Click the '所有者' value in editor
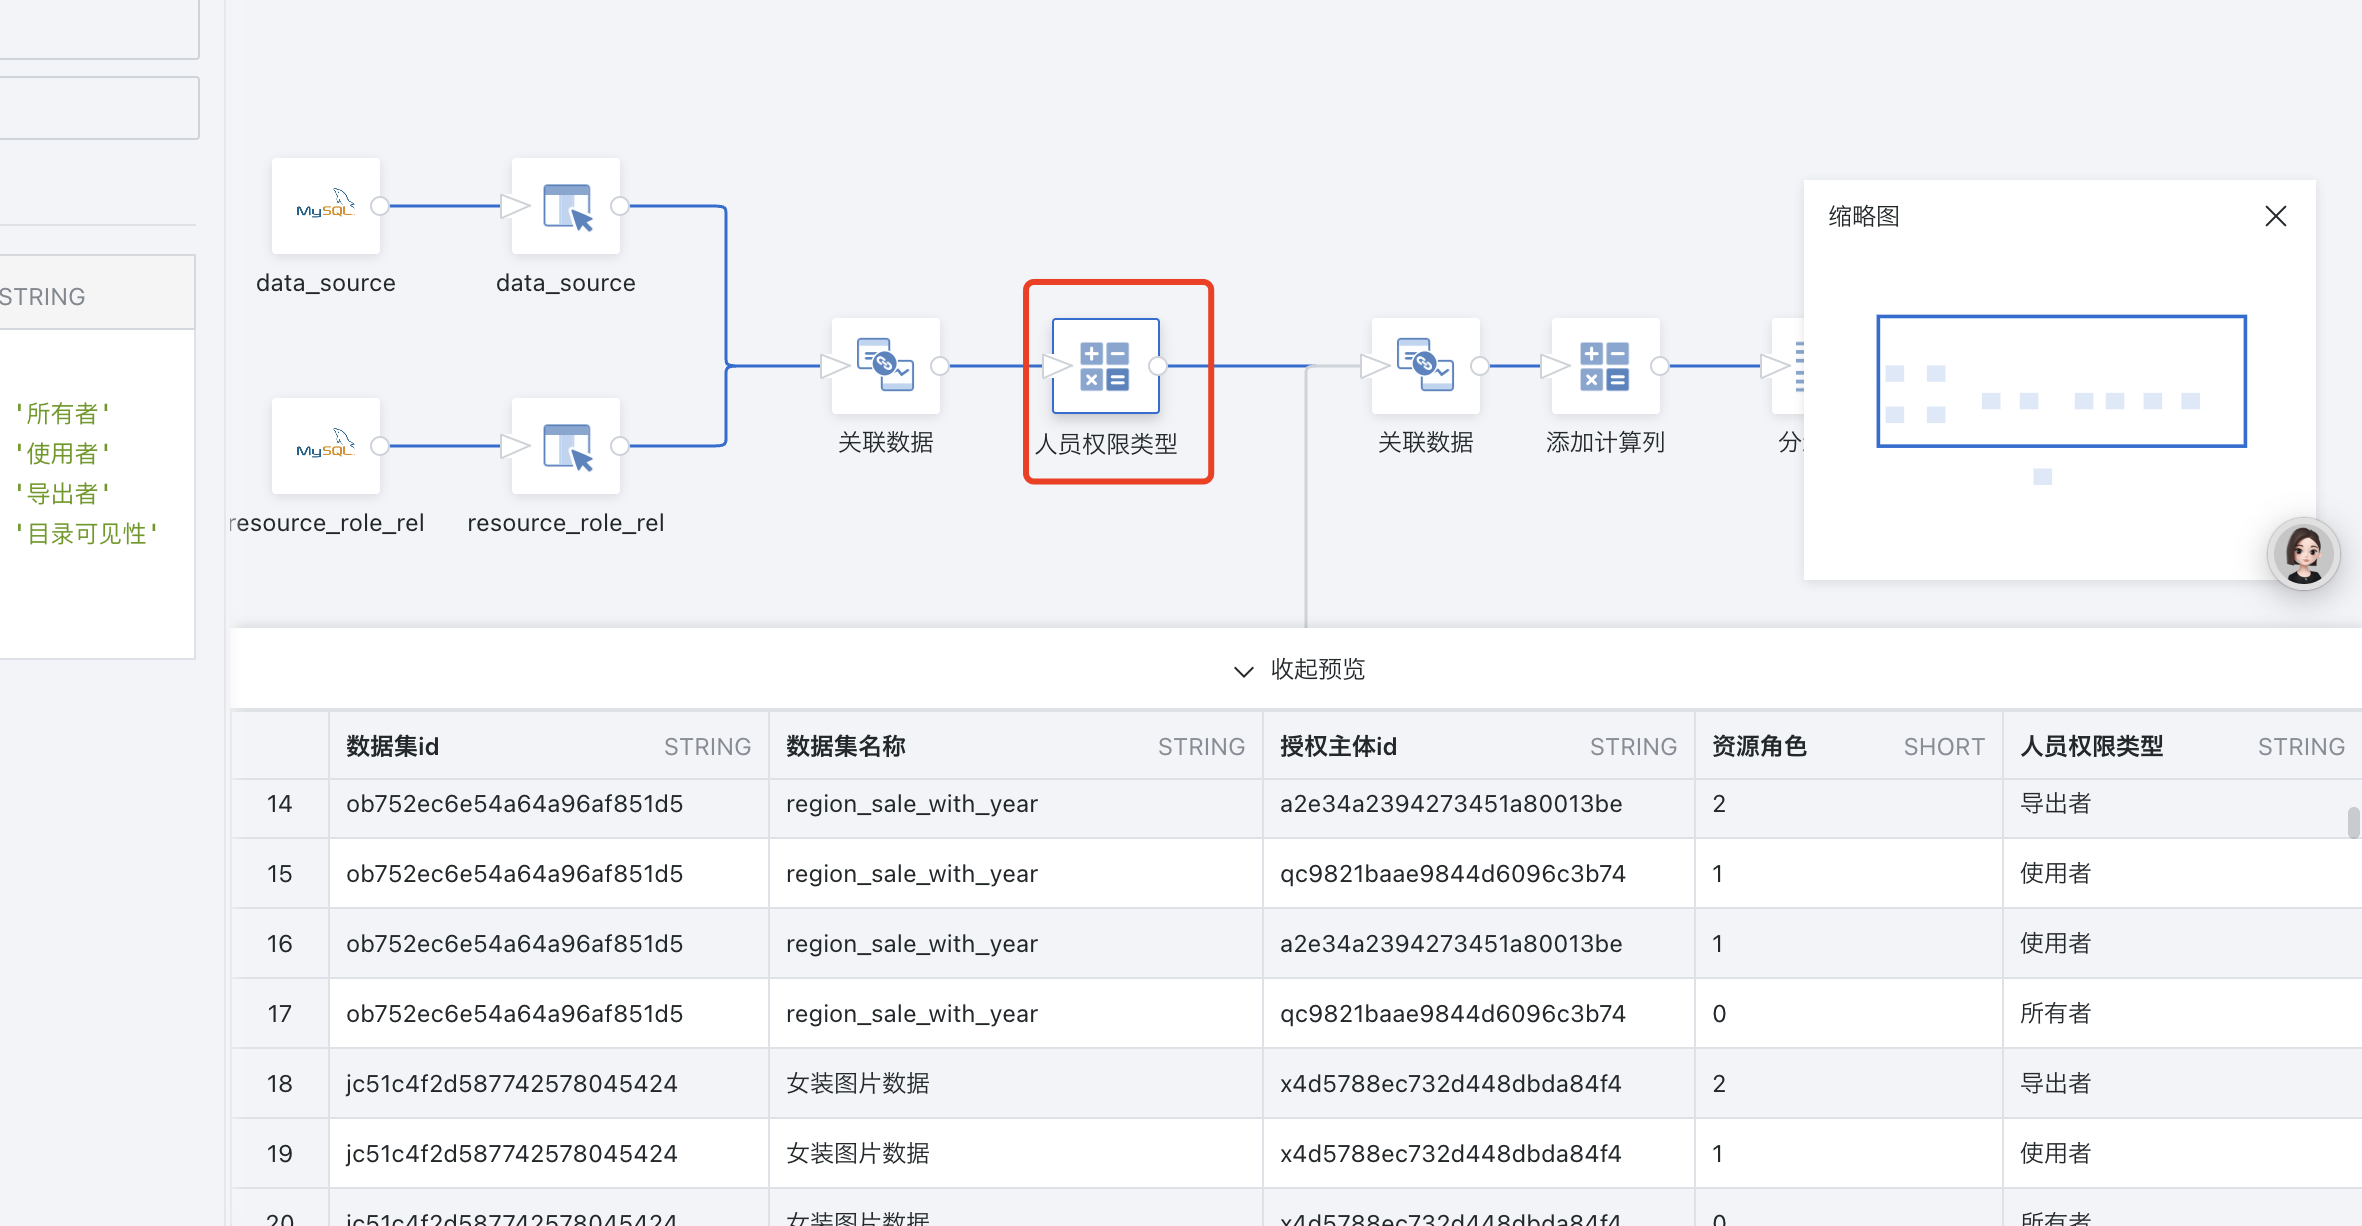This screenshot has height=1226, width=2362. point(62,413)
